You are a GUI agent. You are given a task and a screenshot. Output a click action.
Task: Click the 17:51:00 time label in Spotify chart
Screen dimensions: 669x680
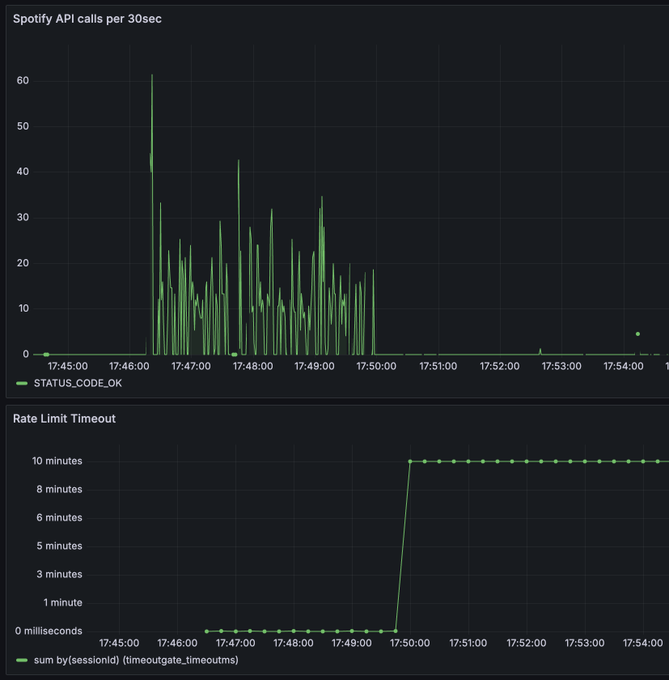(x=438, y=366)
